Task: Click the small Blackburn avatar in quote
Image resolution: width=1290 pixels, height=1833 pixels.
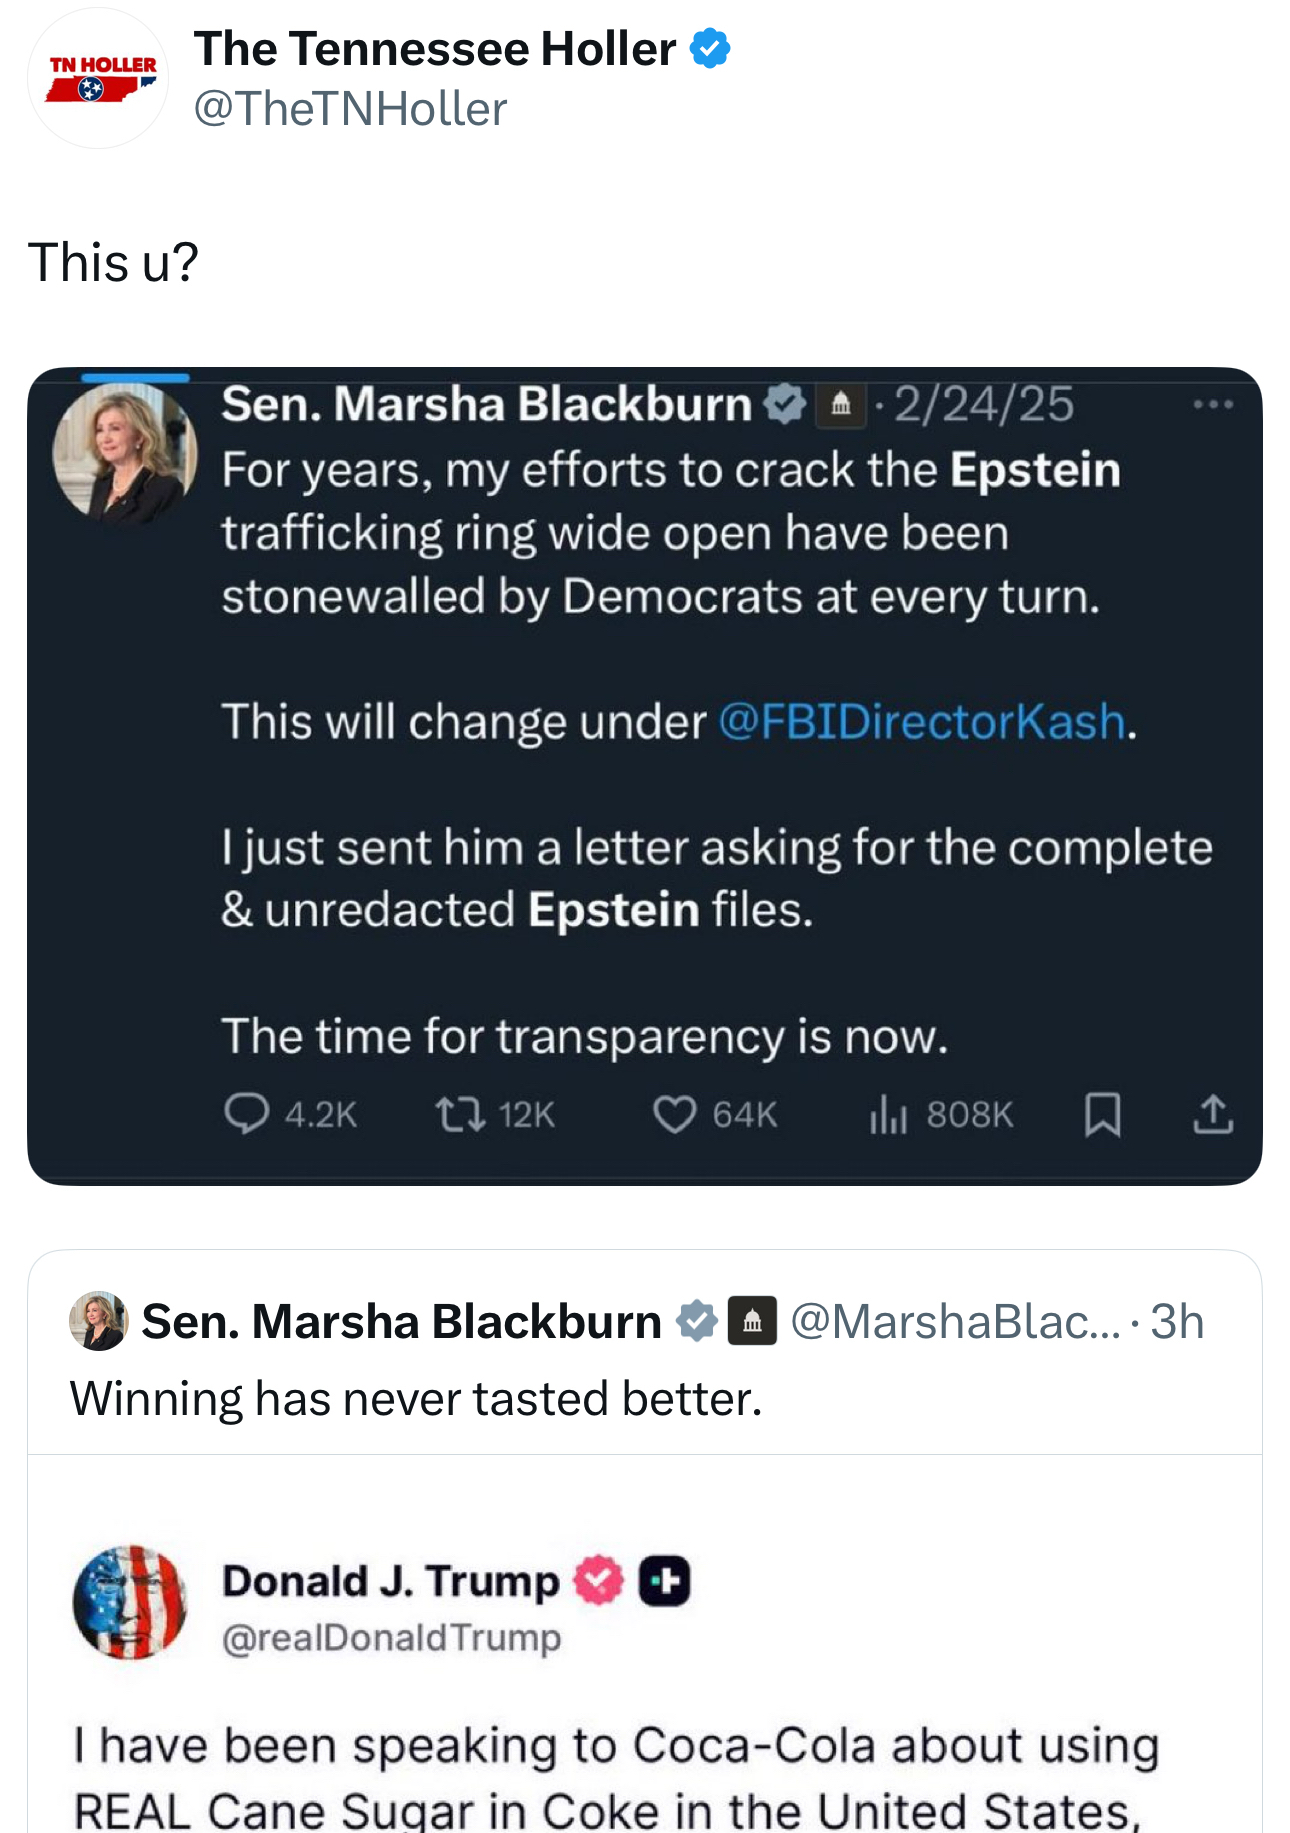Action: point(98,1320)
